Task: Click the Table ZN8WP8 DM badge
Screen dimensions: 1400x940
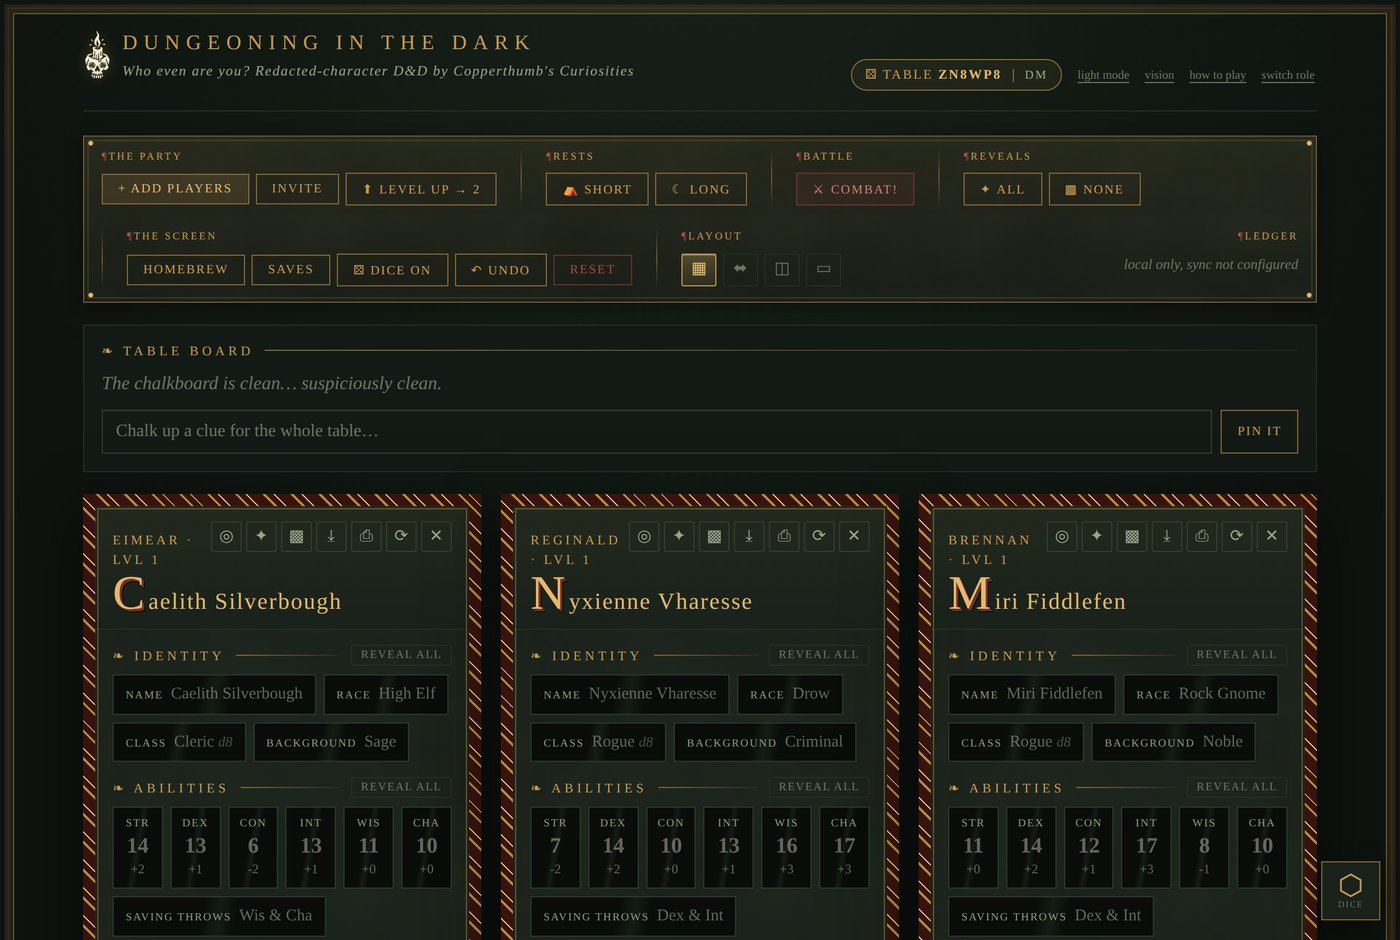Action: [x=956, y=75]
